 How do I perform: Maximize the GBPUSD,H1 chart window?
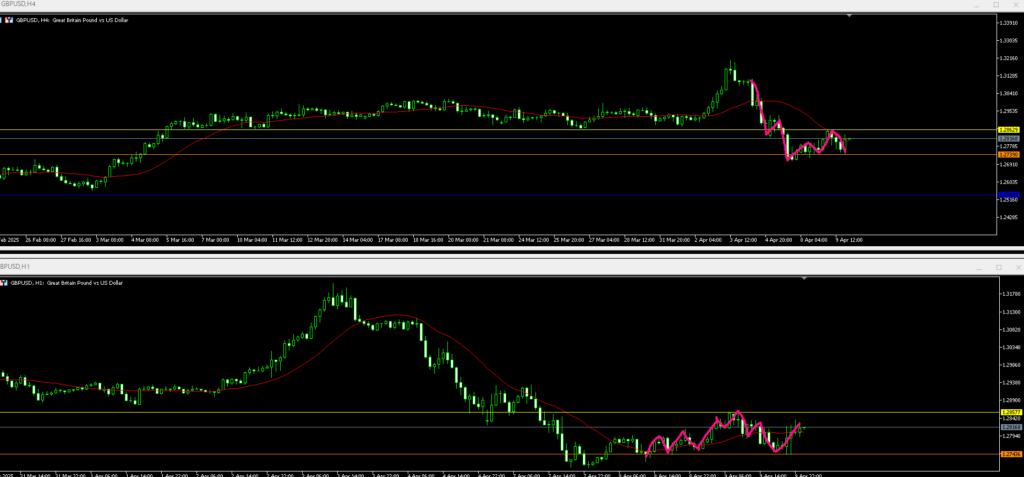click(x=995, y=267)
